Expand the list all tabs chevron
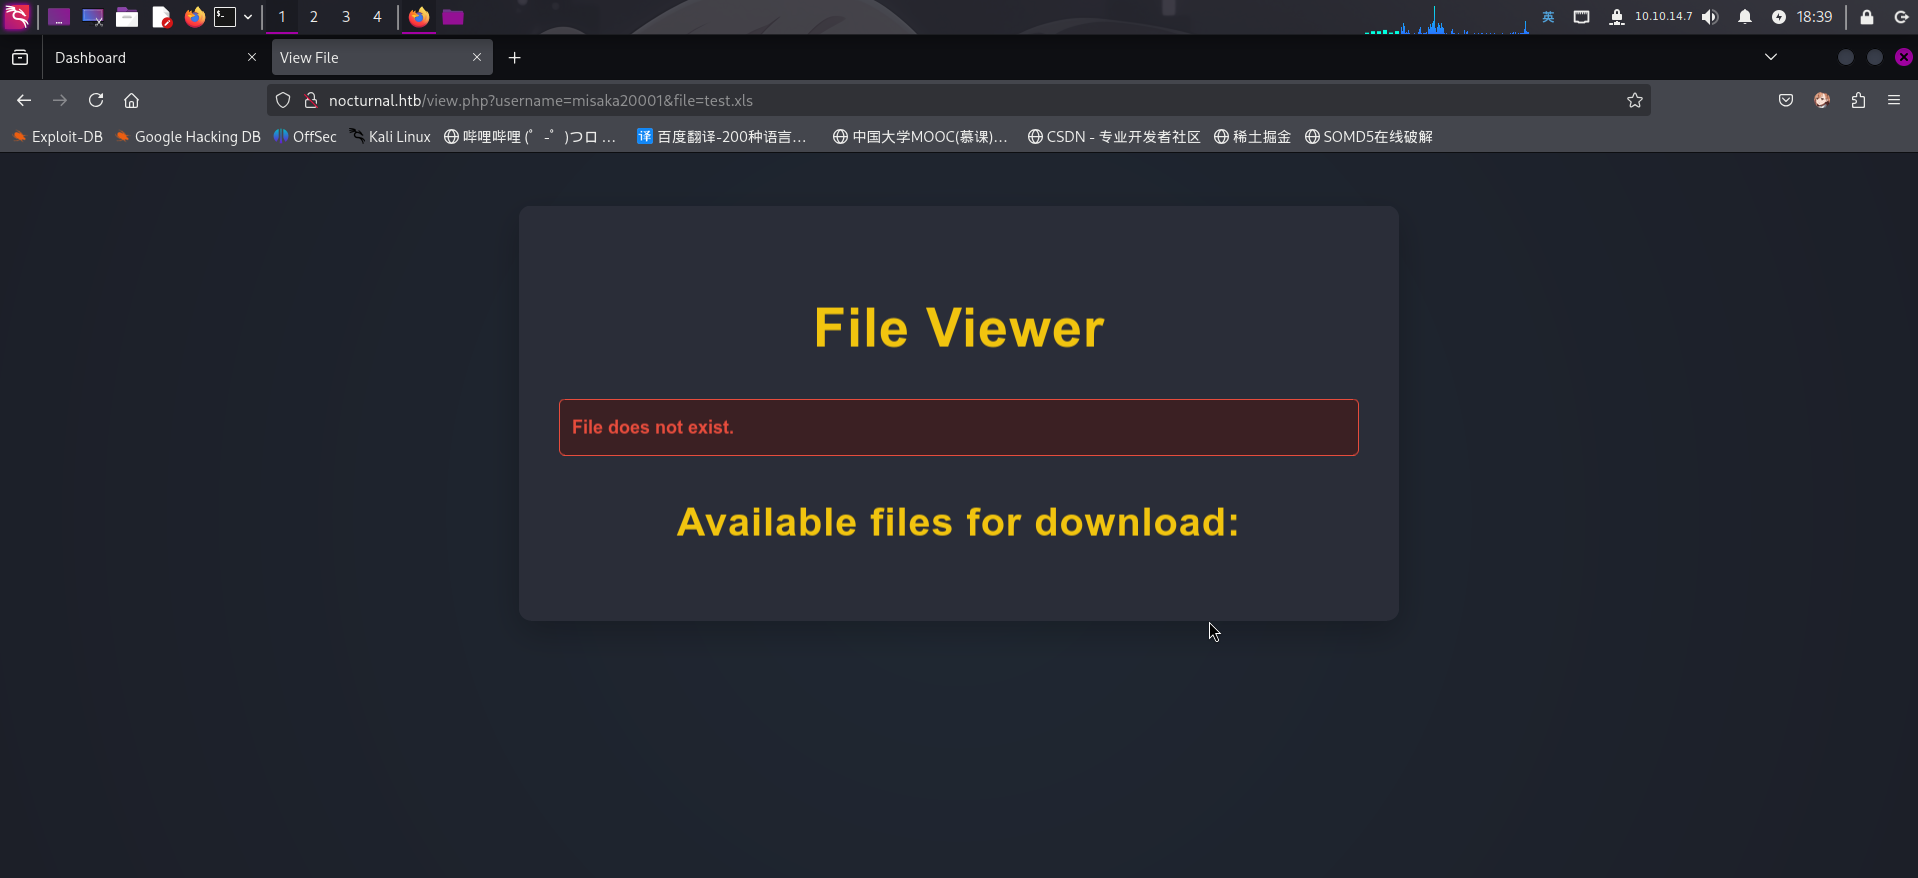 pyautogui.click(x=1771, y=57)
